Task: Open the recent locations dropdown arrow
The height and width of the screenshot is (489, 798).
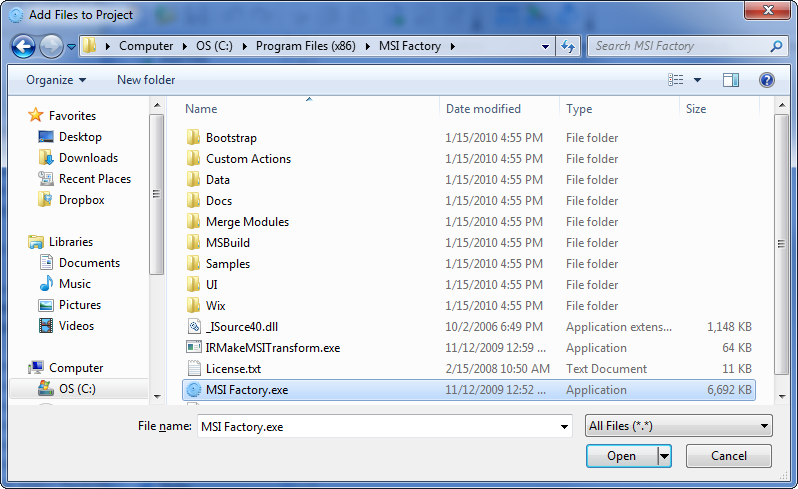Action: pos(71,47)
